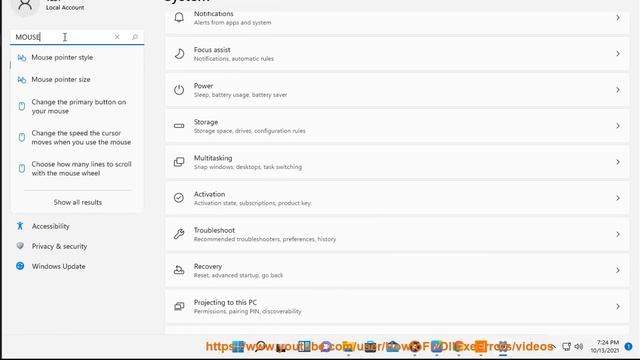
Task: Click the Windows Update sync icon
Action: (x=20, y=266)
